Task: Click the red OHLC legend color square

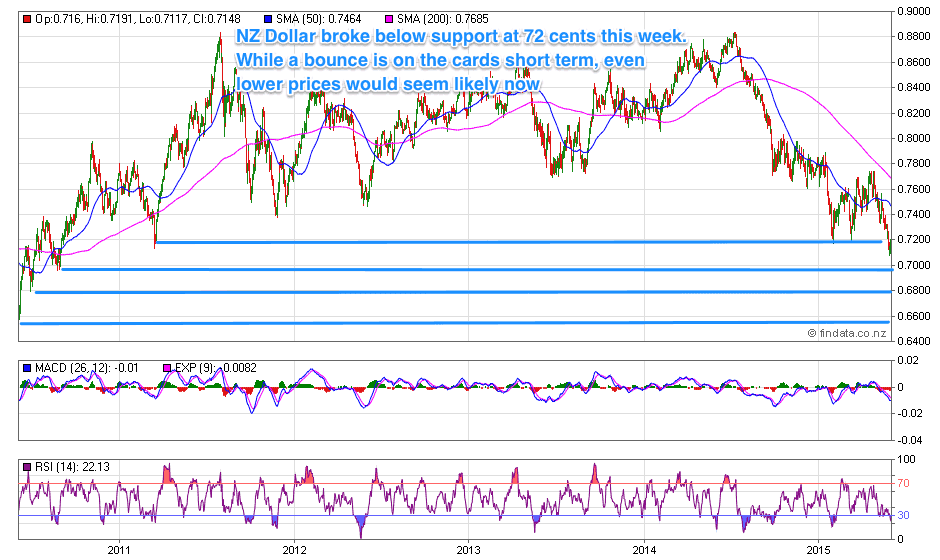Action: tap(26, 19)
